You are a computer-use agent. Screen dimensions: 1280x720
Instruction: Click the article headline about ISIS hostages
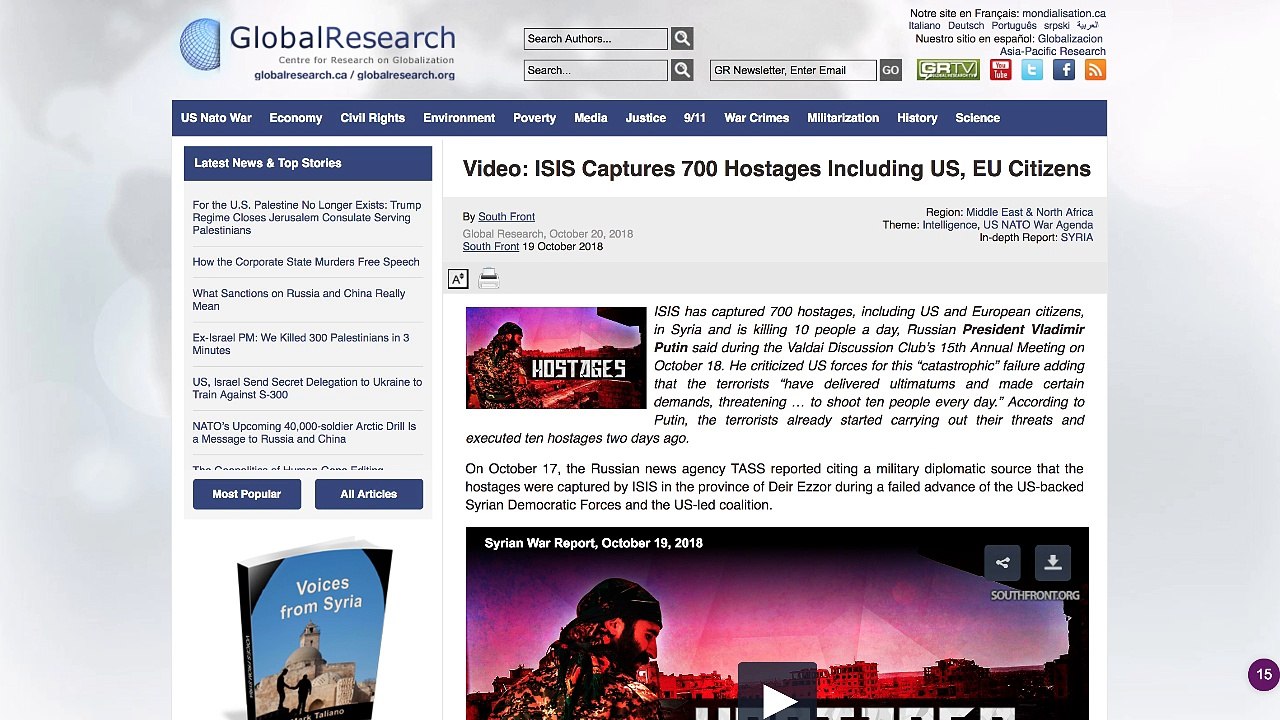coord(776,169)
